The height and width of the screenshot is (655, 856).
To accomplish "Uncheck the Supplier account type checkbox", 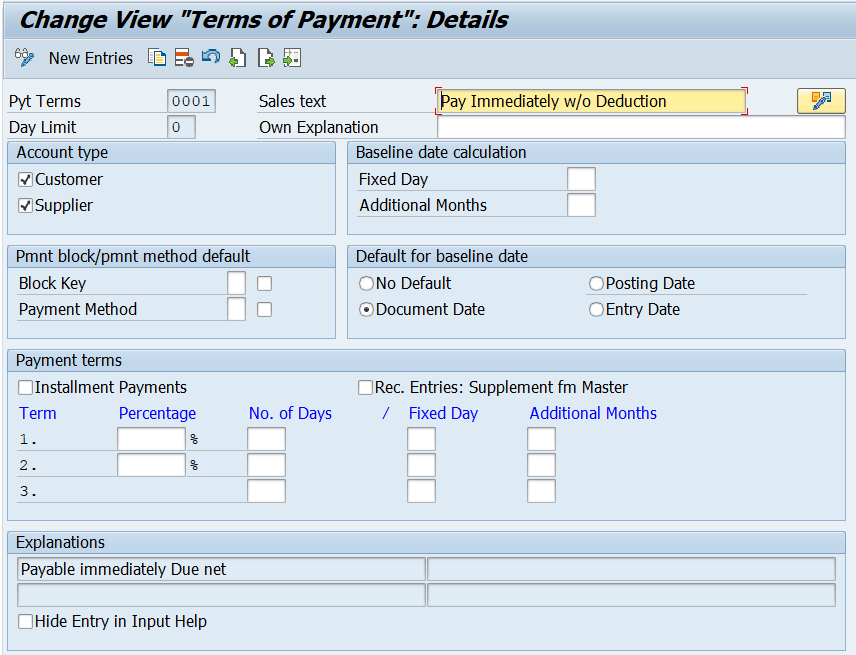I will [x=25, y=205].
